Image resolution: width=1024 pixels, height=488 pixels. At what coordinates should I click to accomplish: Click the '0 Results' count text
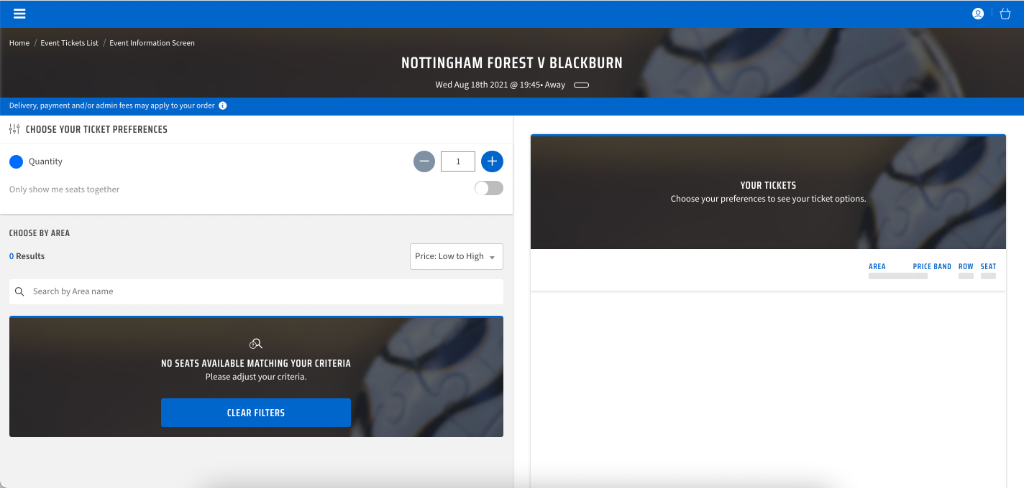click(x=27, y=256)
